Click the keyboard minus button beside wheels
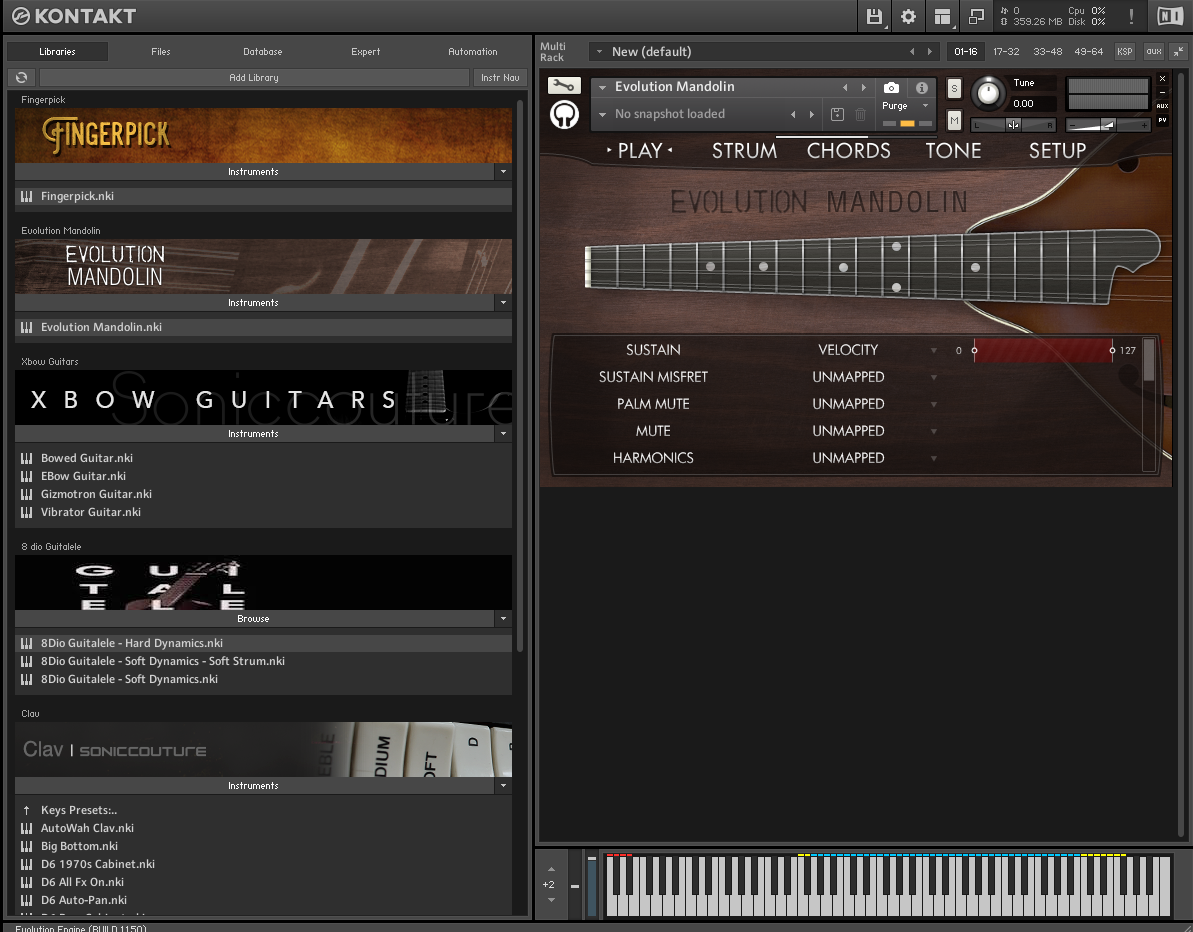 tap(574, 886)
